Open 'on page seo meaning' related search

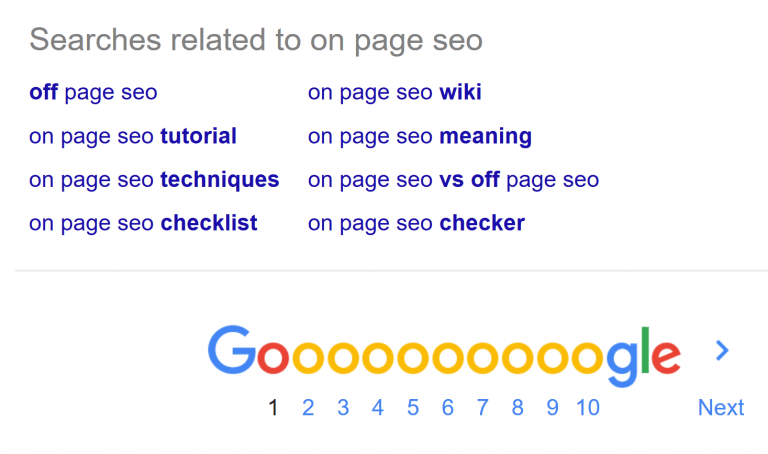(x=419, y=136)
